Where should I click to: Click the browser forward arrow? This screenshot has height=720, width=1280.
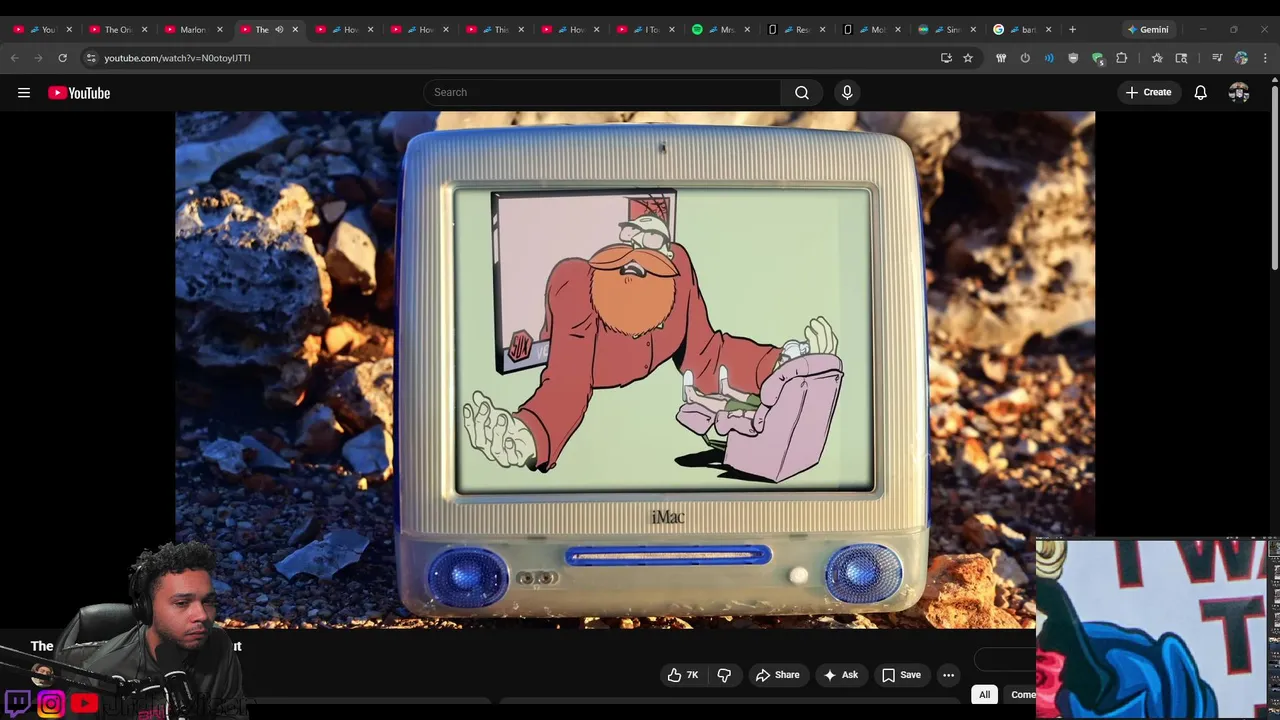38,58
